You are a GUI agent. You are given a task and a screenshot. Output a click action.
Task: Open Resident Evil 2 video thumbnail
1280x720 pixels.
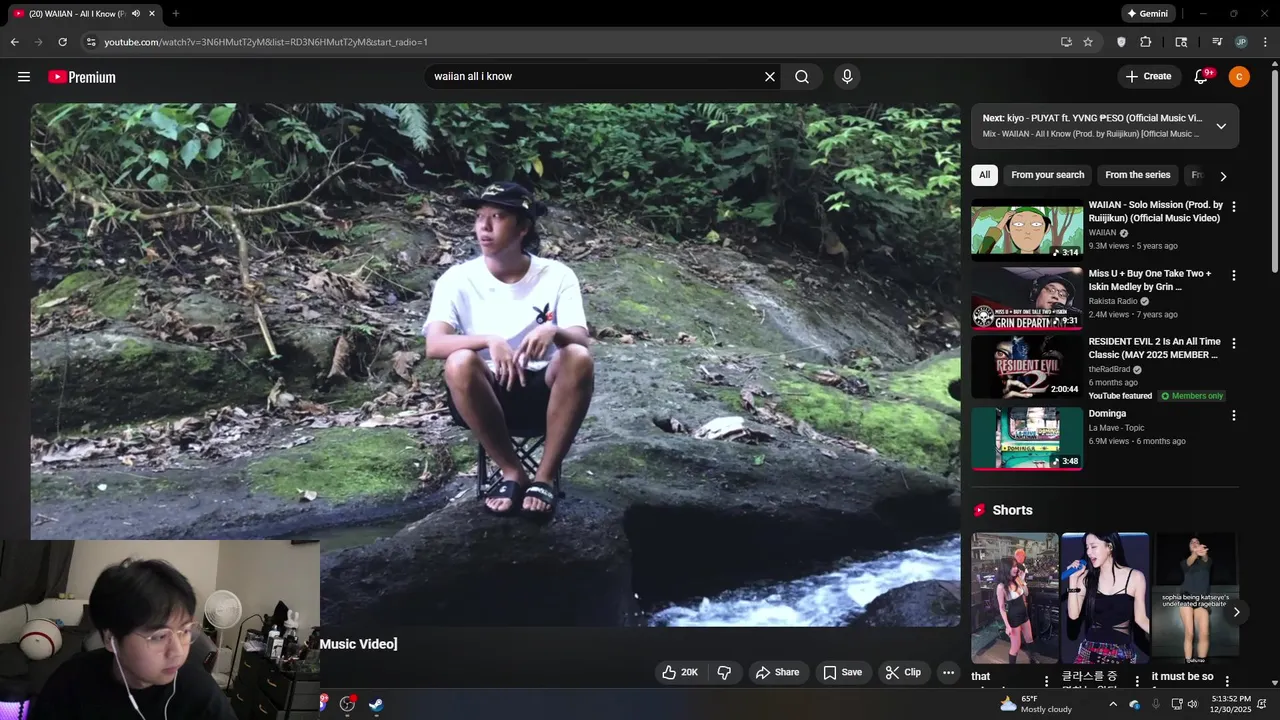pos(1027,366)
